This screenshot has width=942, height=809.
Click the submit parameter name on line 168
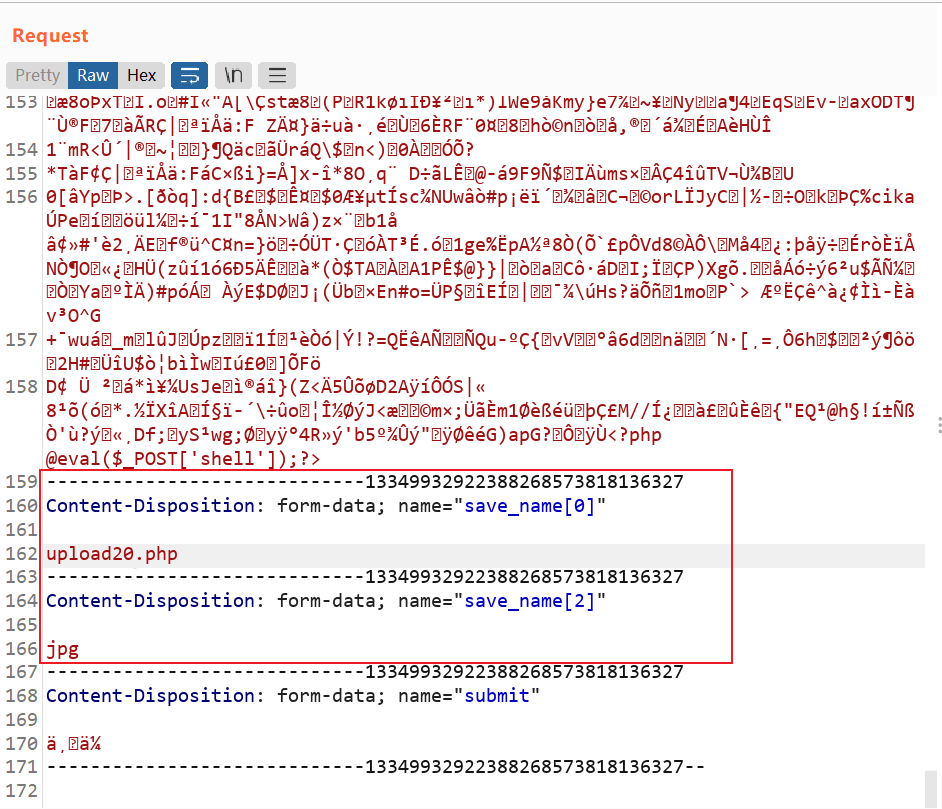[x=497, y=696]
